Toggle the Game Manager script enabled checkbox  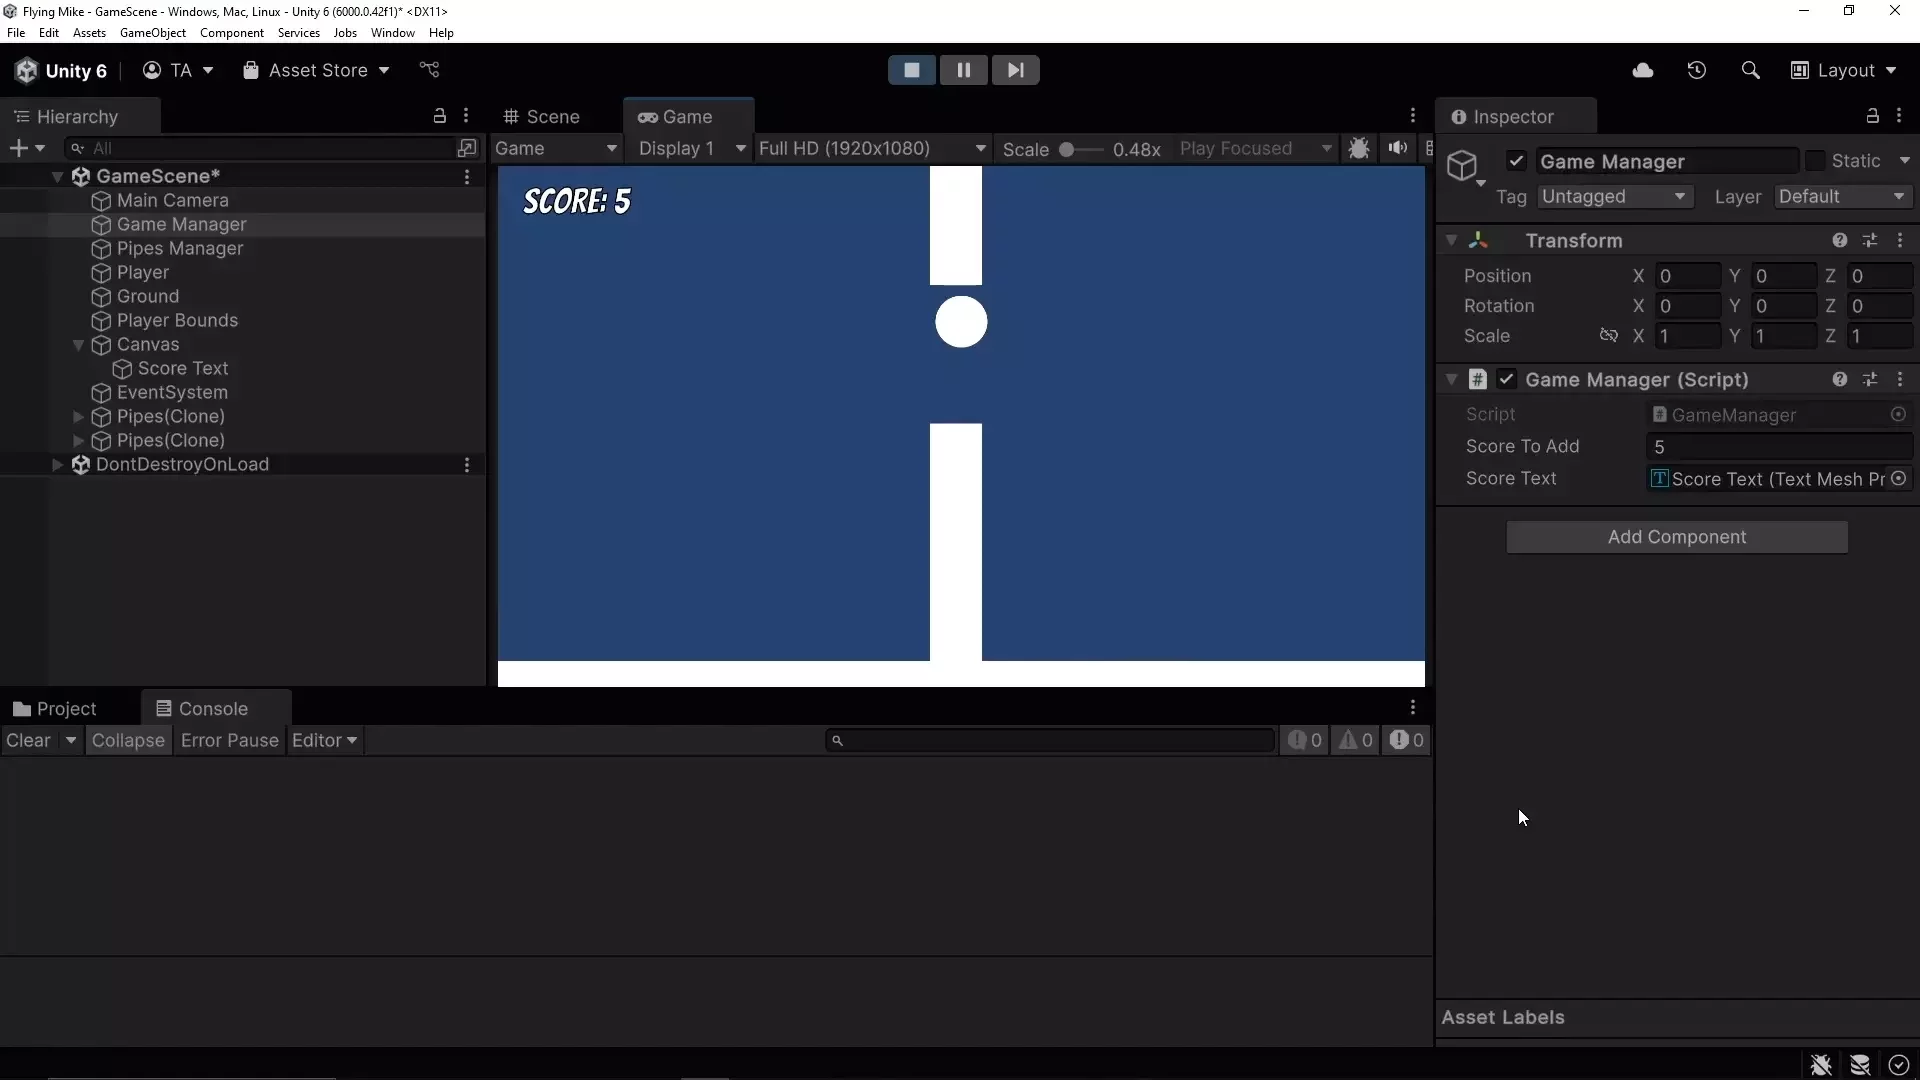pos(1507,379)
